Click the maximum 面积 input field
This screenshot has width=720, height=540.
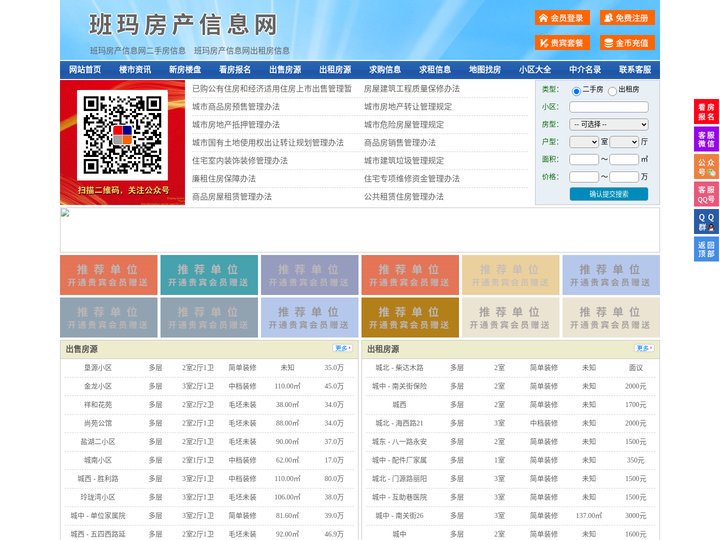[x=624, y=159]
